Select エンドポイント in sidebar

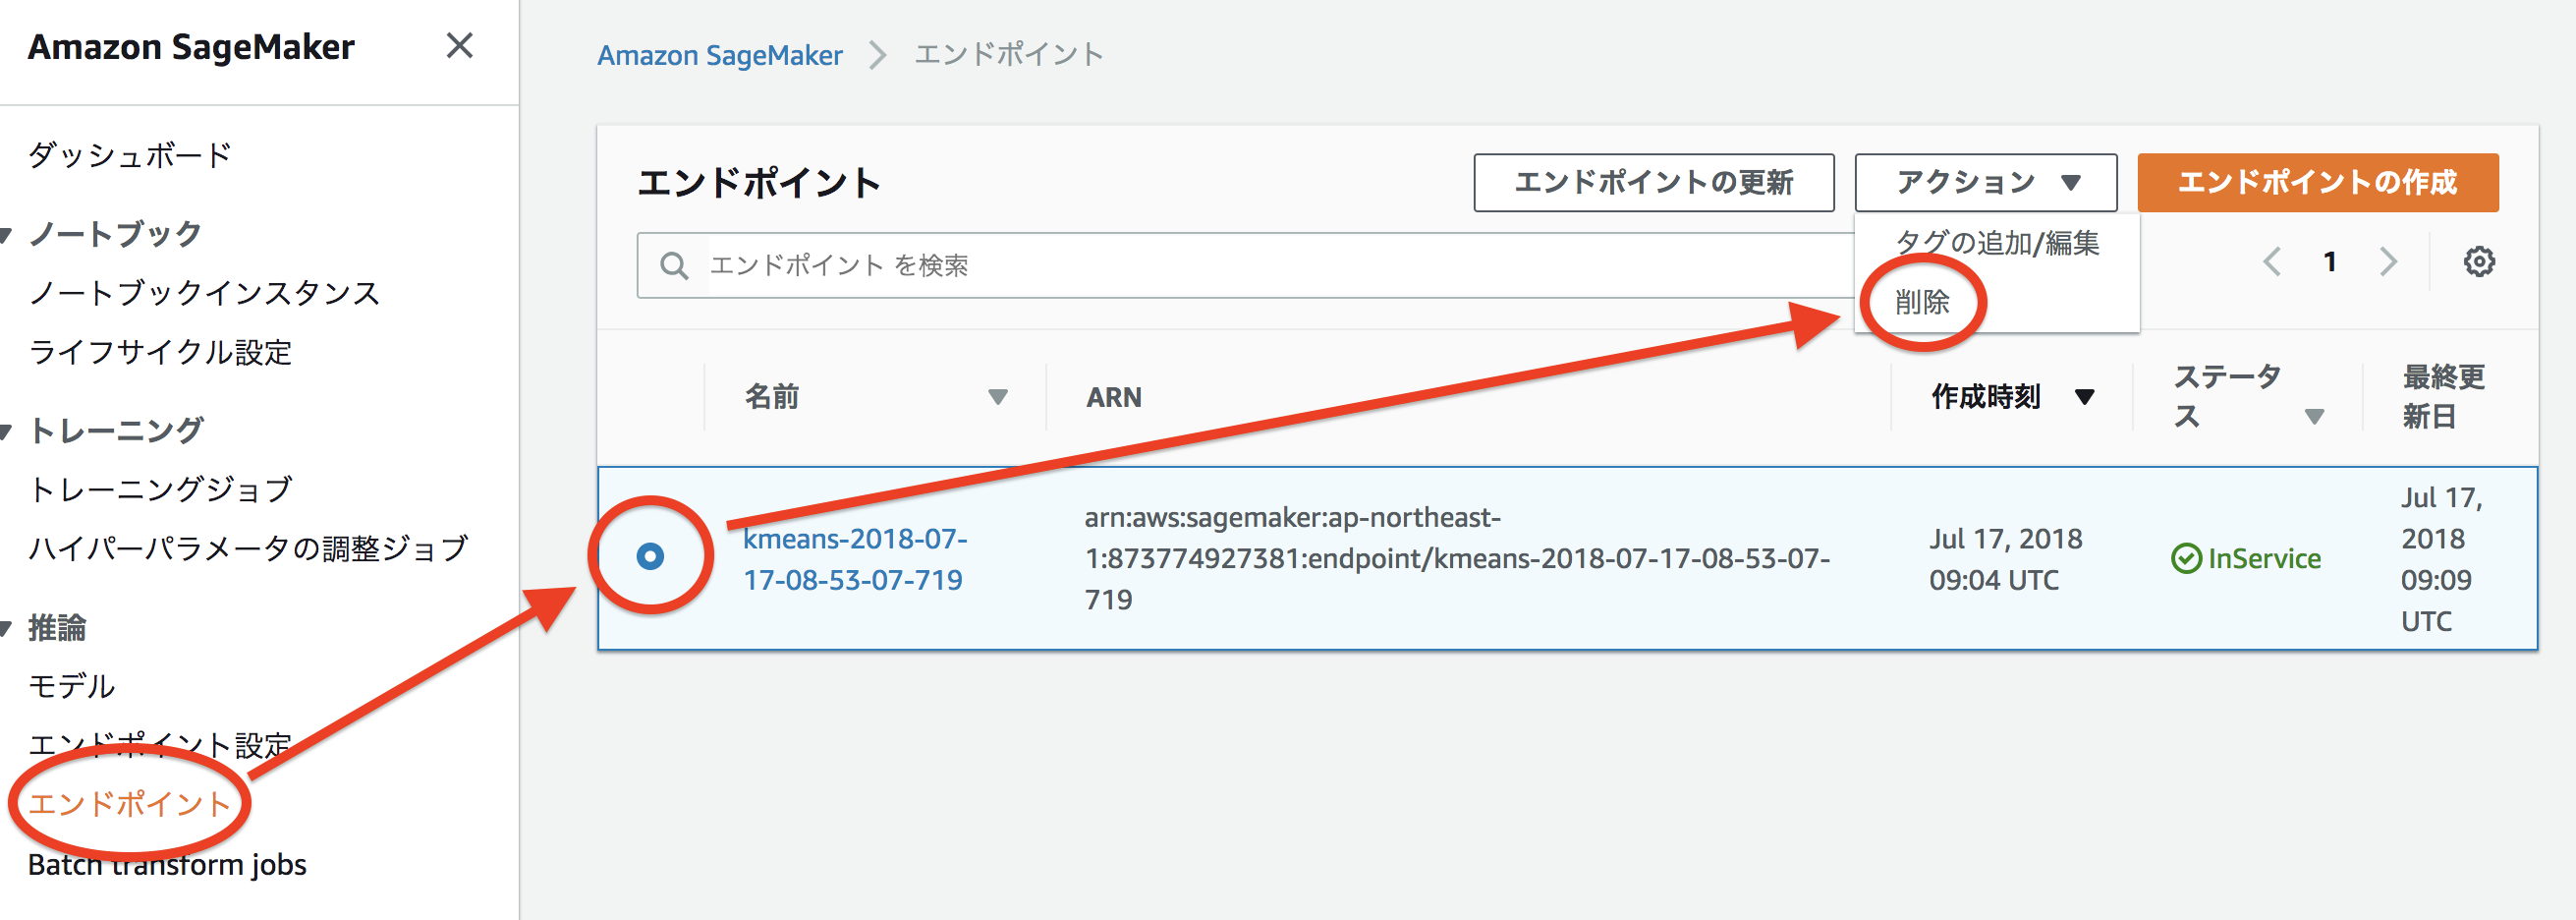click(x=130, y=804)
